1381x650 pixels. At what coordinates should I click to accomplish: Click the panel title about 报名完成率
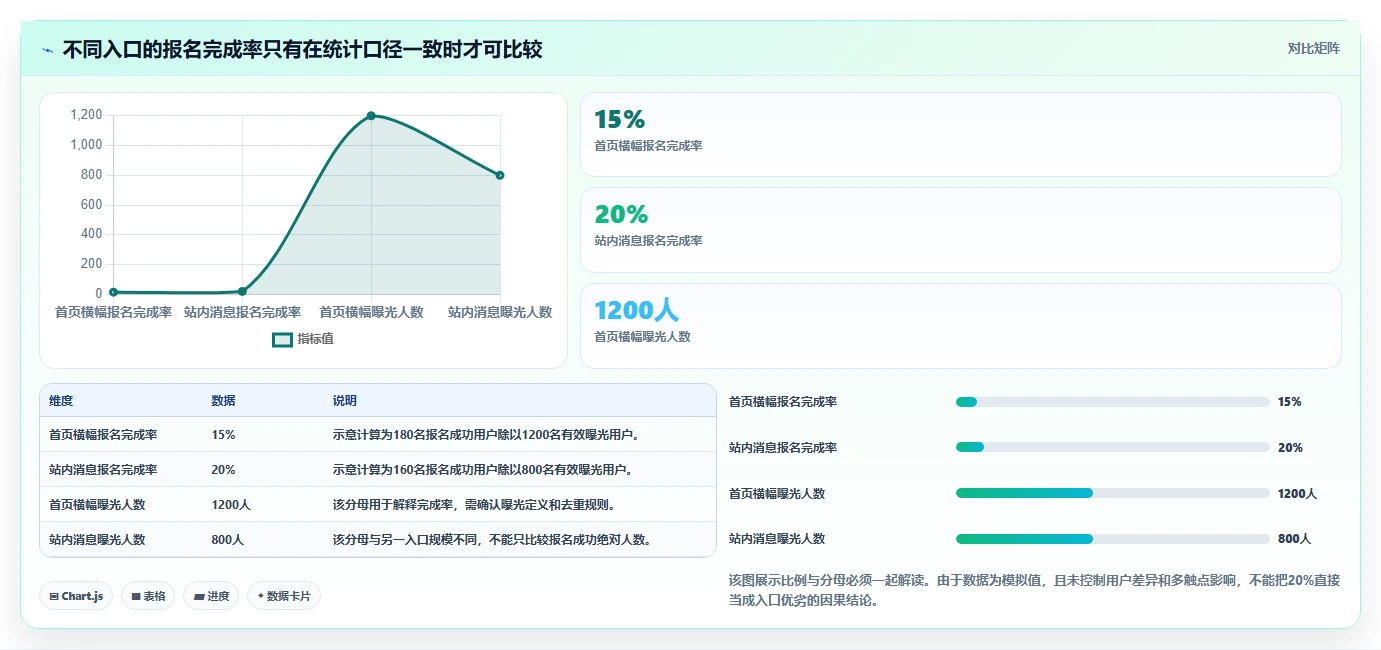click(302, 49)
